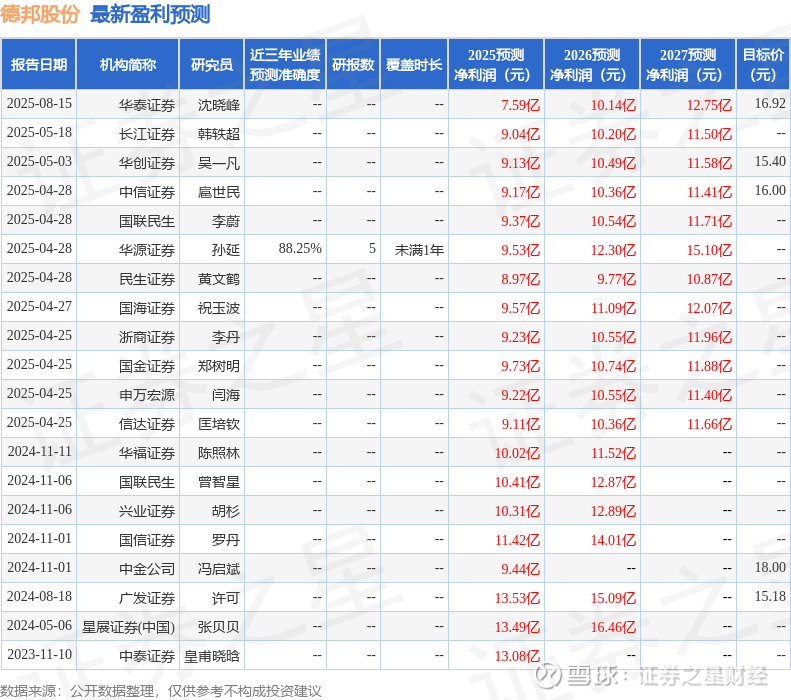Click target price 16.00
Image resolution: width=791 pixels, height=700 pixels.
pyautogui.click(x=770, y=191)
